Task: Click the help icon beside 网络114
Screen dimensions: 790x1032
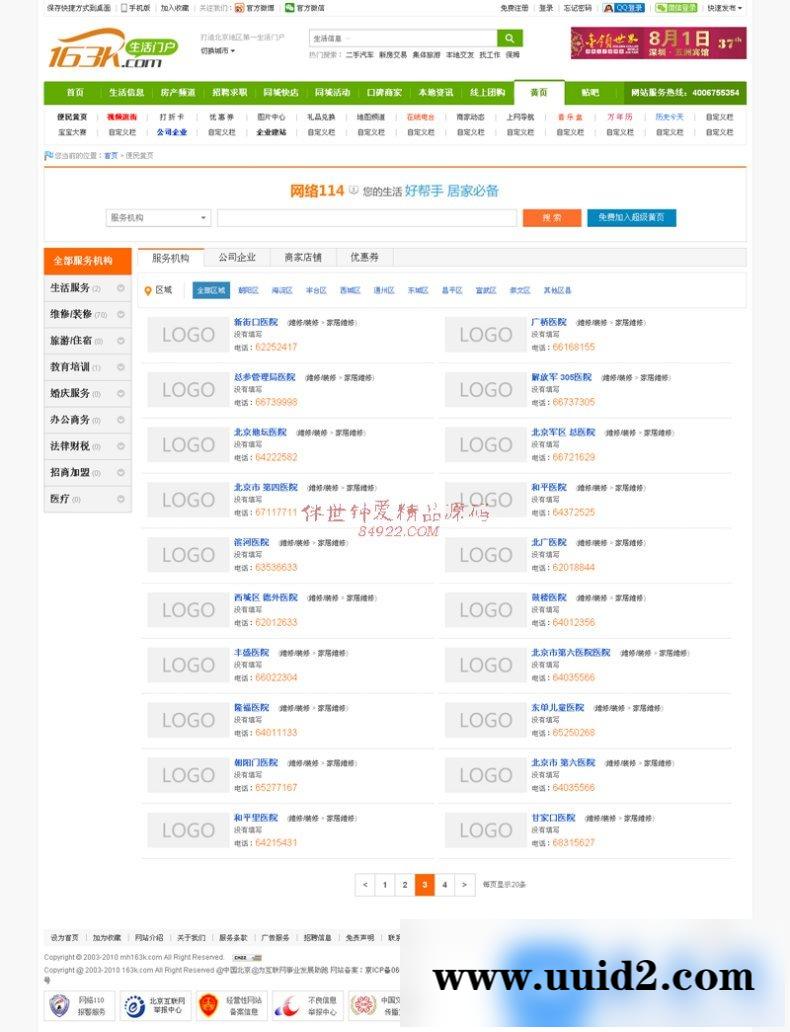Action: 354,190
